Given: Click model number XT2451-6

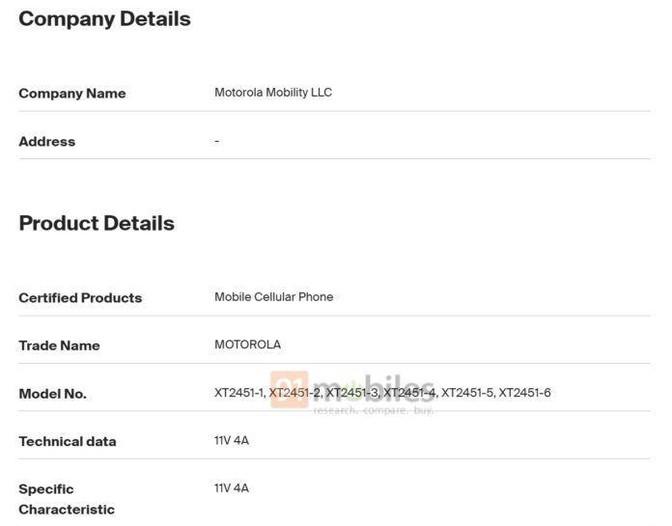Looking at the screenshot, I should click(525, 393).
